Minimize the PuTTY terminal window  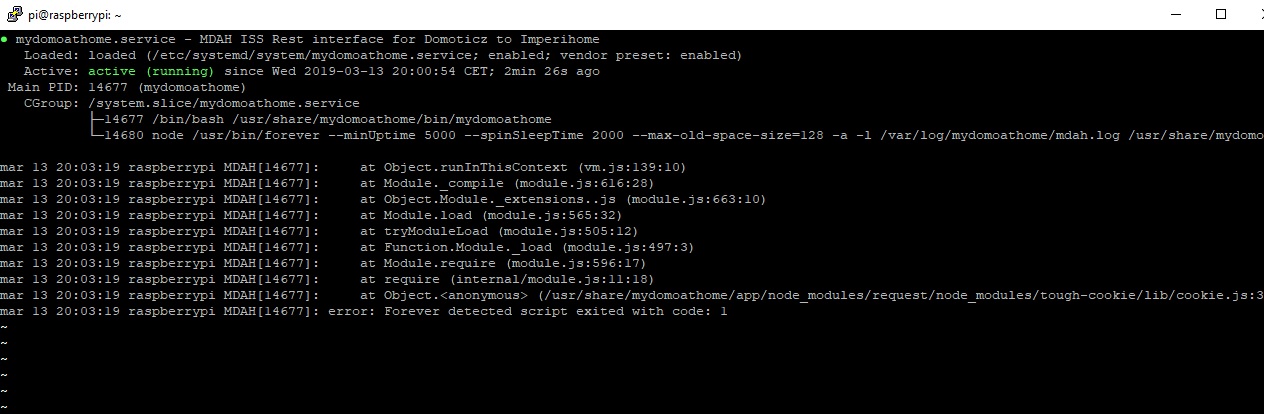click(x=1173, y=15)
